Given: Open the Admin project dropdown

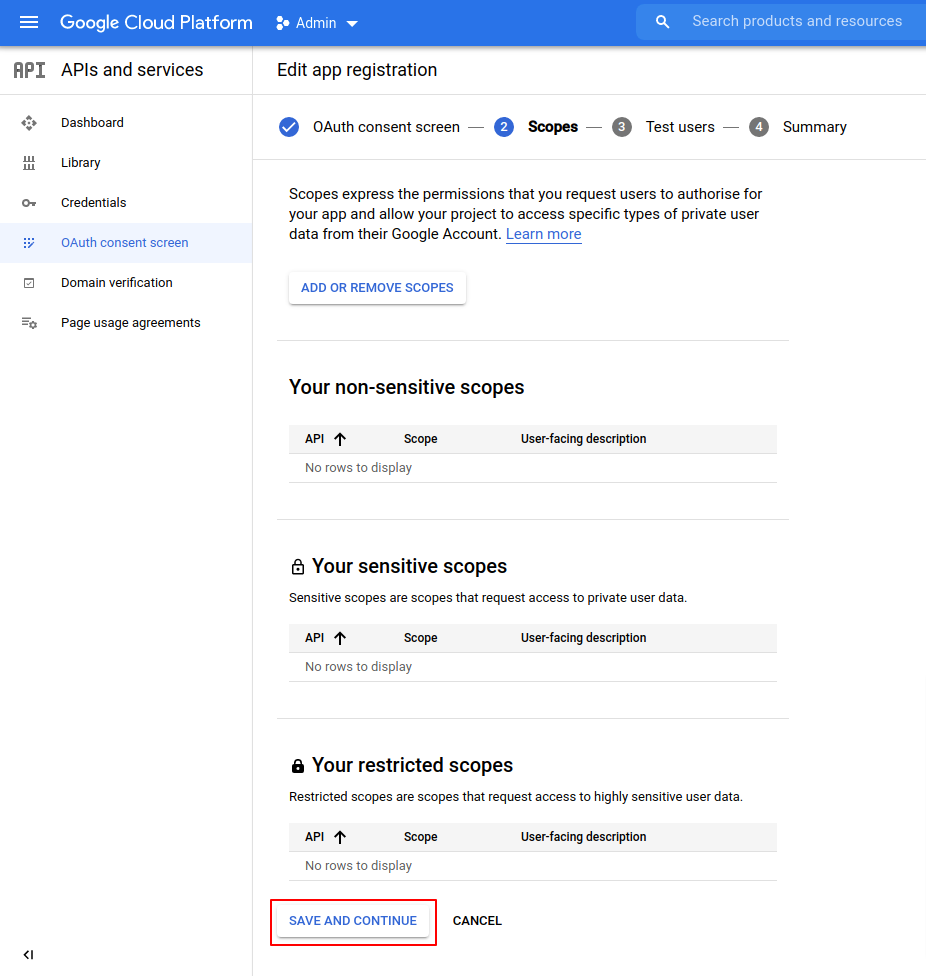Looking at the screenshot, I should pyautogui.click(x=317, y=23).
